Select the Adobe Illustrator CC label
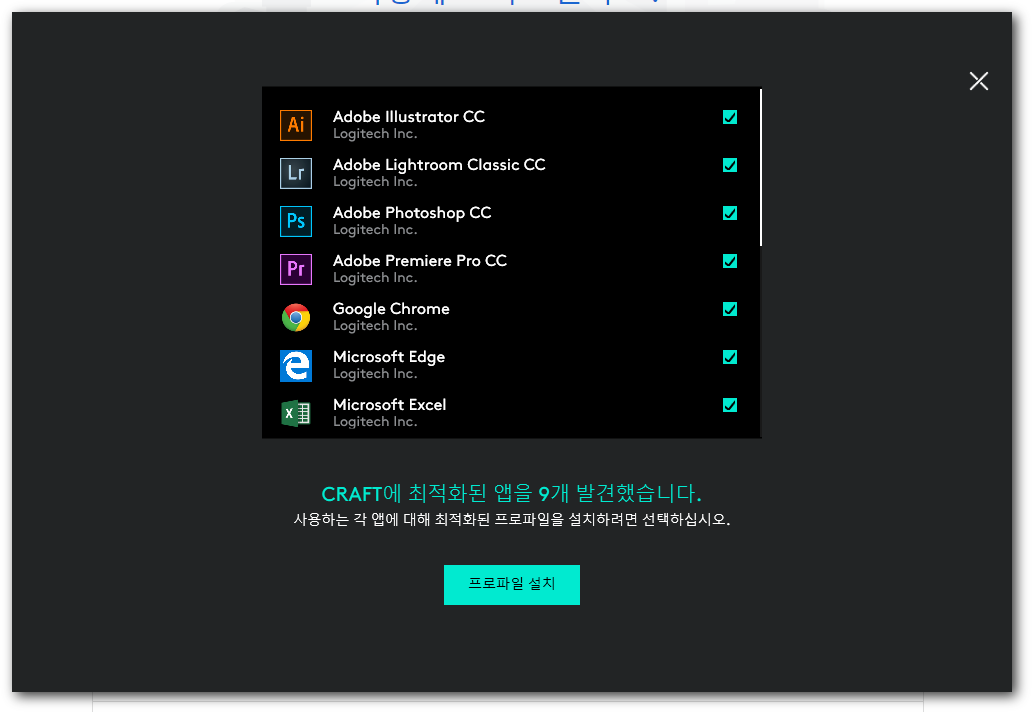Viewport: 1032px width, 712px height. tap(409, 117)
